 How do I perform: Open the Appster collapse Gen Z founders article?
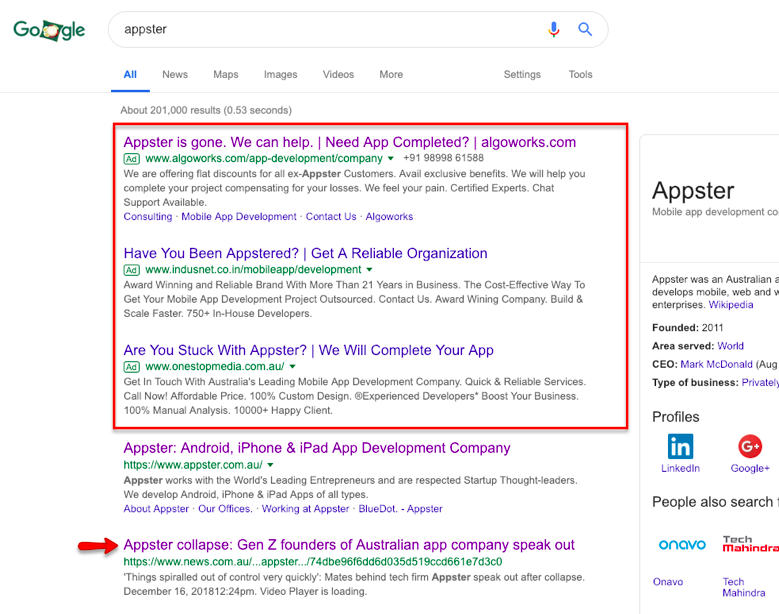point(349,545)
